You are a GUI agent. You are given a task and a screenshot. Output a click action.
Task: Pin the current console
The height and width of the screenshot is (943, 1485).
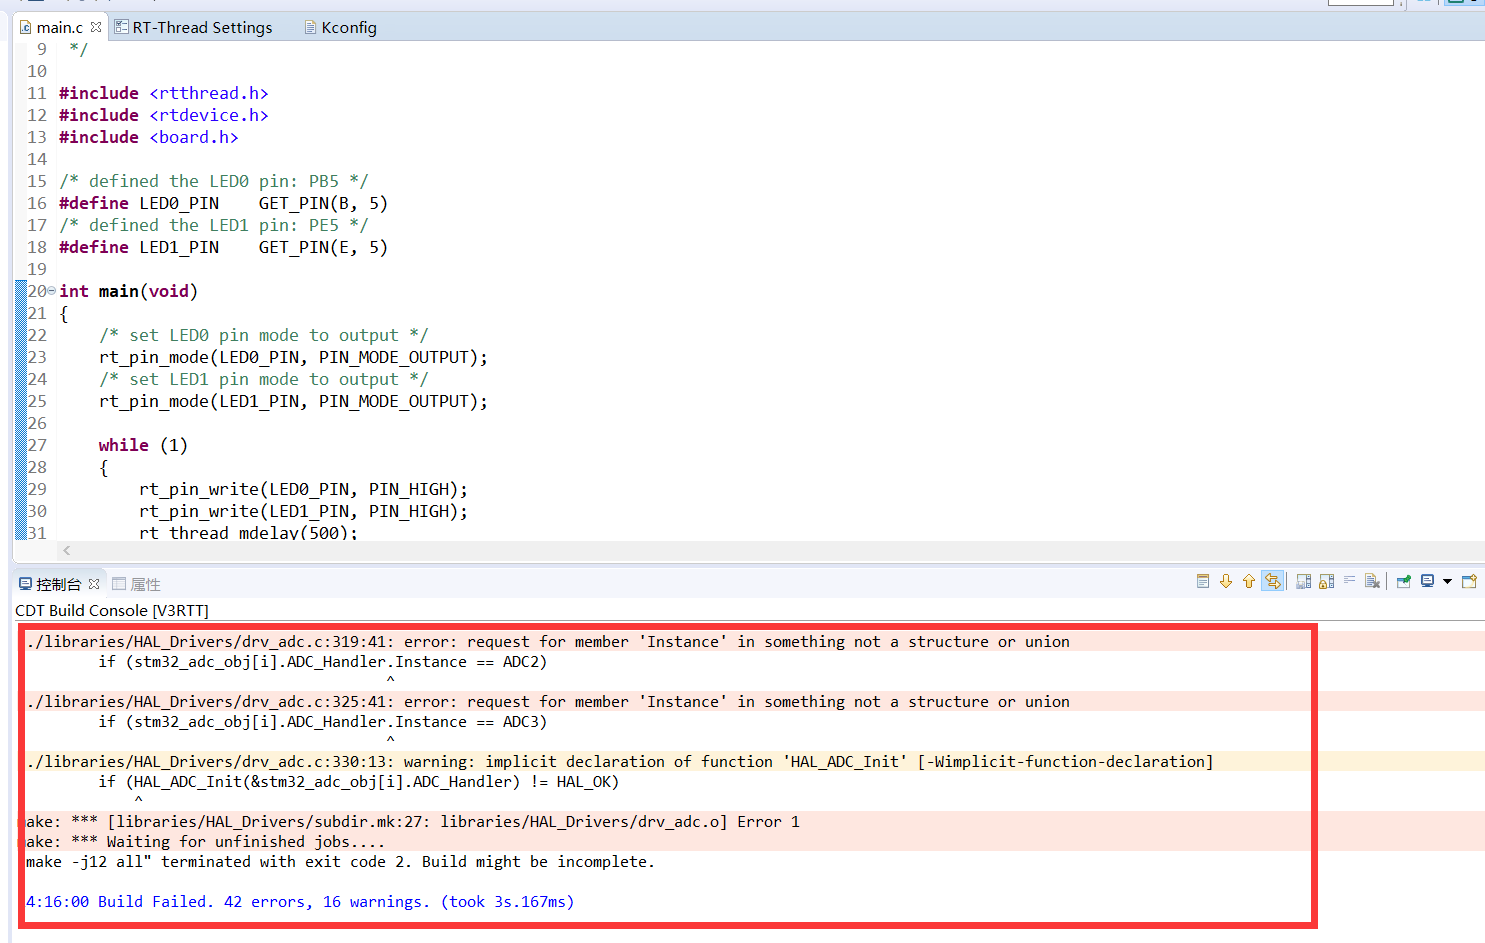coord(1404,581)
